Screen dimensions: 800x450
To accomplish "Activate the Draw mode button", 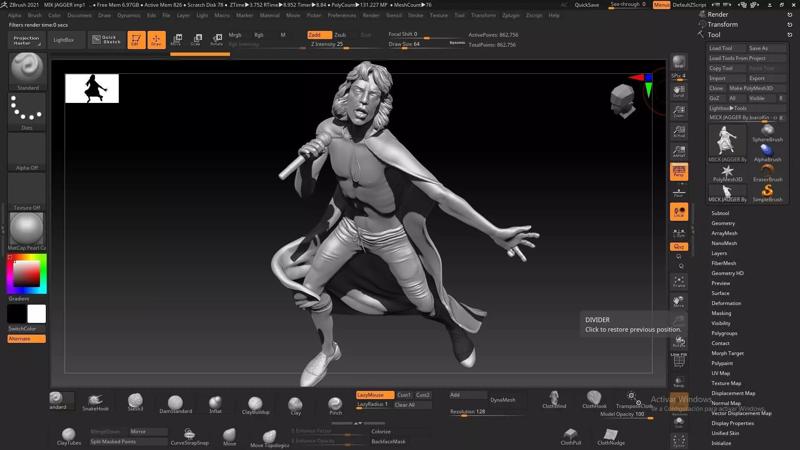I will 156,40.
